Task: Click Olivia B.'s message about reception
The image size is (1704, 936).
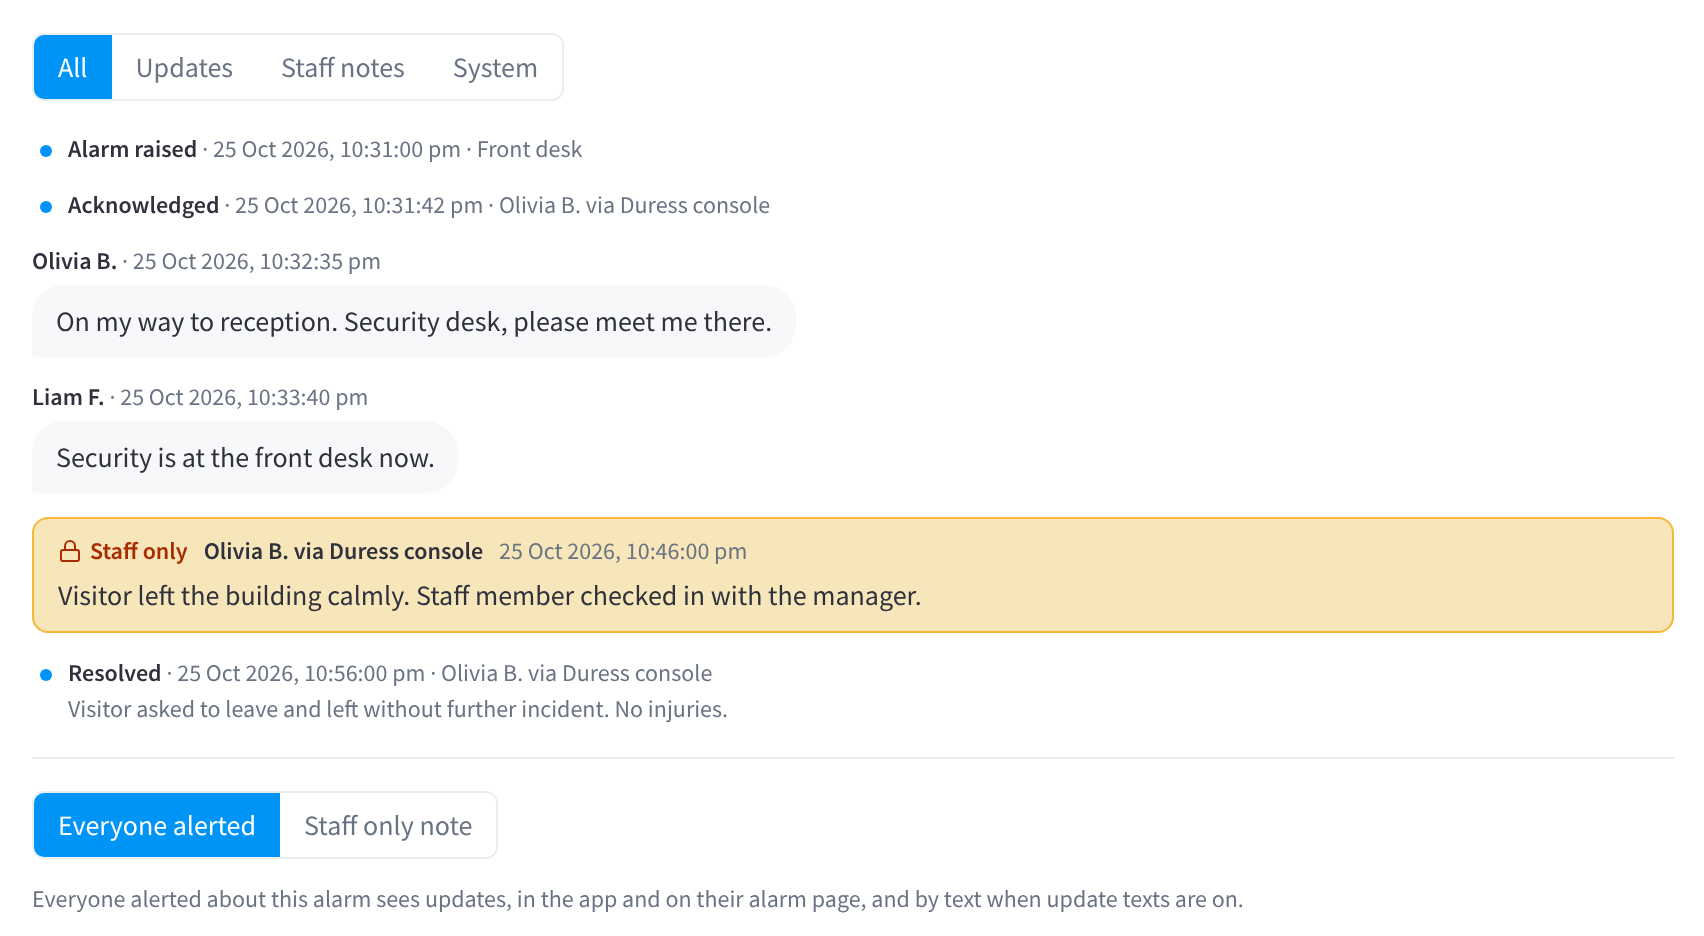Action: pyautogui.click(x=414, y=322)
